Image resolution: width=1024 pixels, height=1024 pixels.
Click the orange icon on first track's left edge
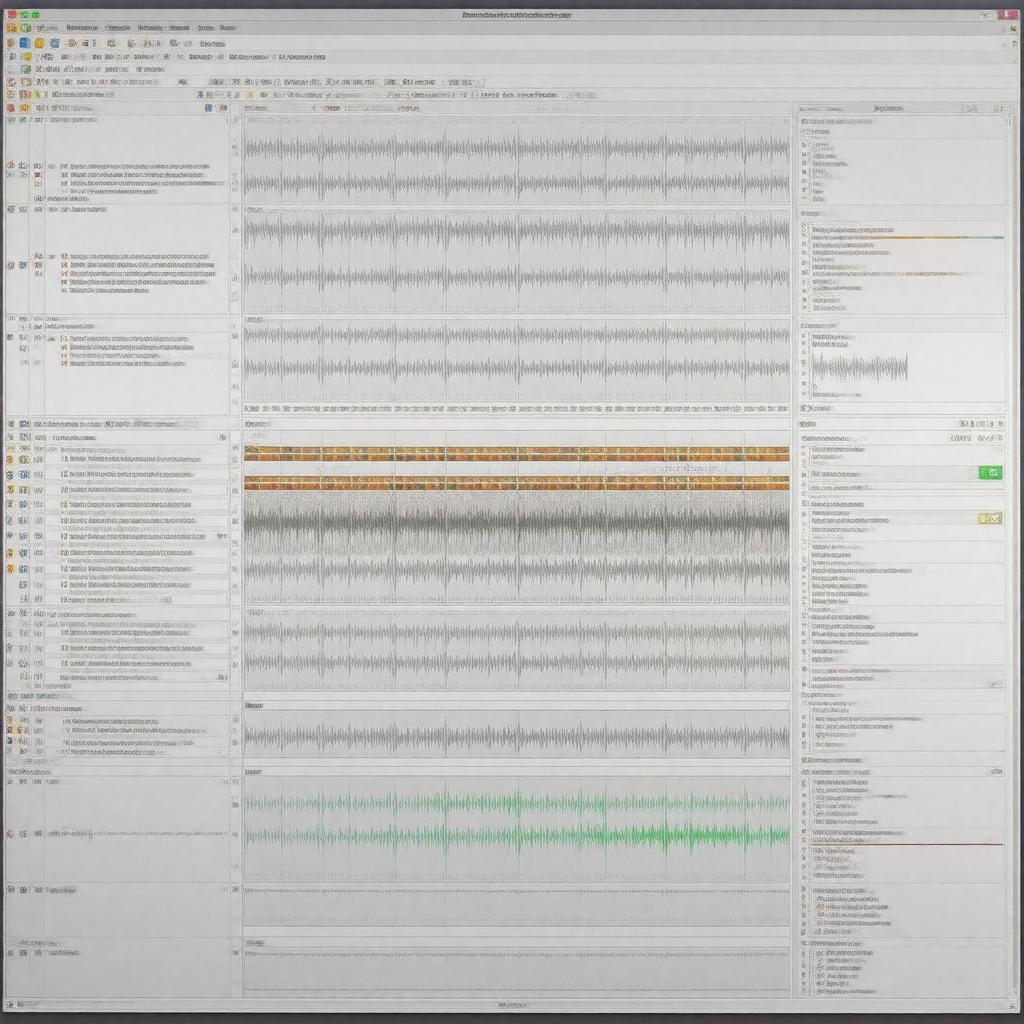10,165
